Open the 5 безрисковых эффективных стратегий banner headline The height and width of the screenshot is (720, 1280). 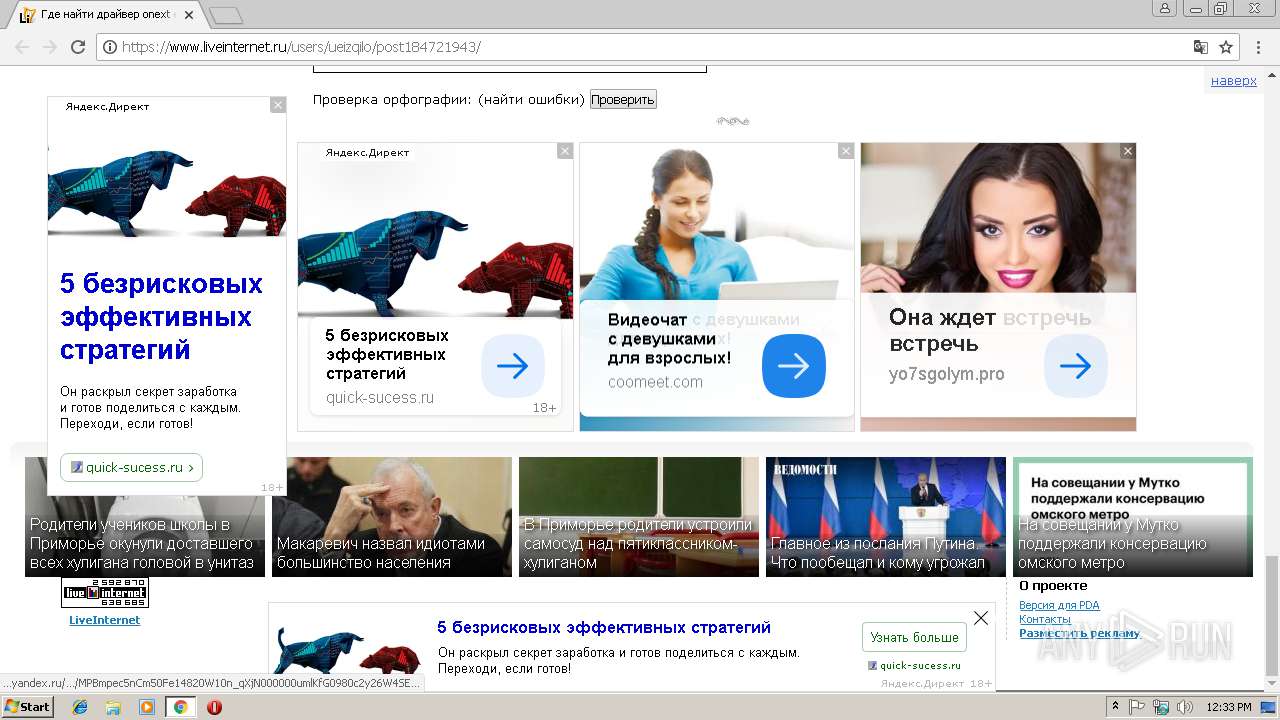(x=604, y=628)
